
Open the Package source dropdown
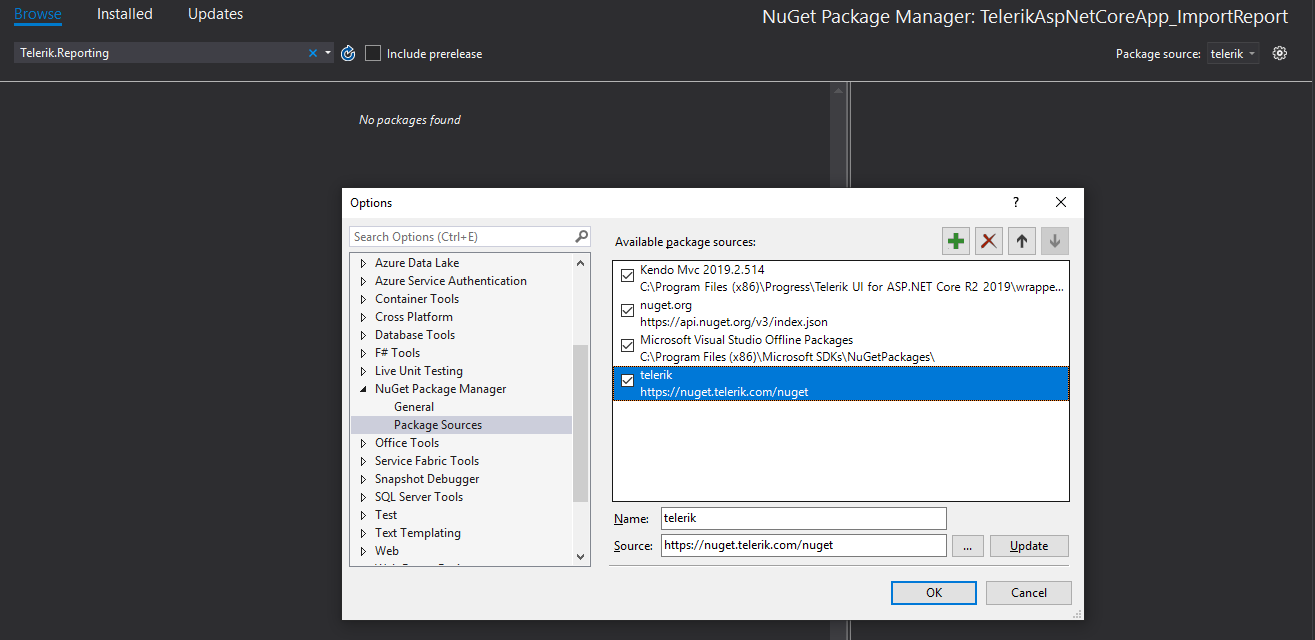click(x=1232, y=53)
